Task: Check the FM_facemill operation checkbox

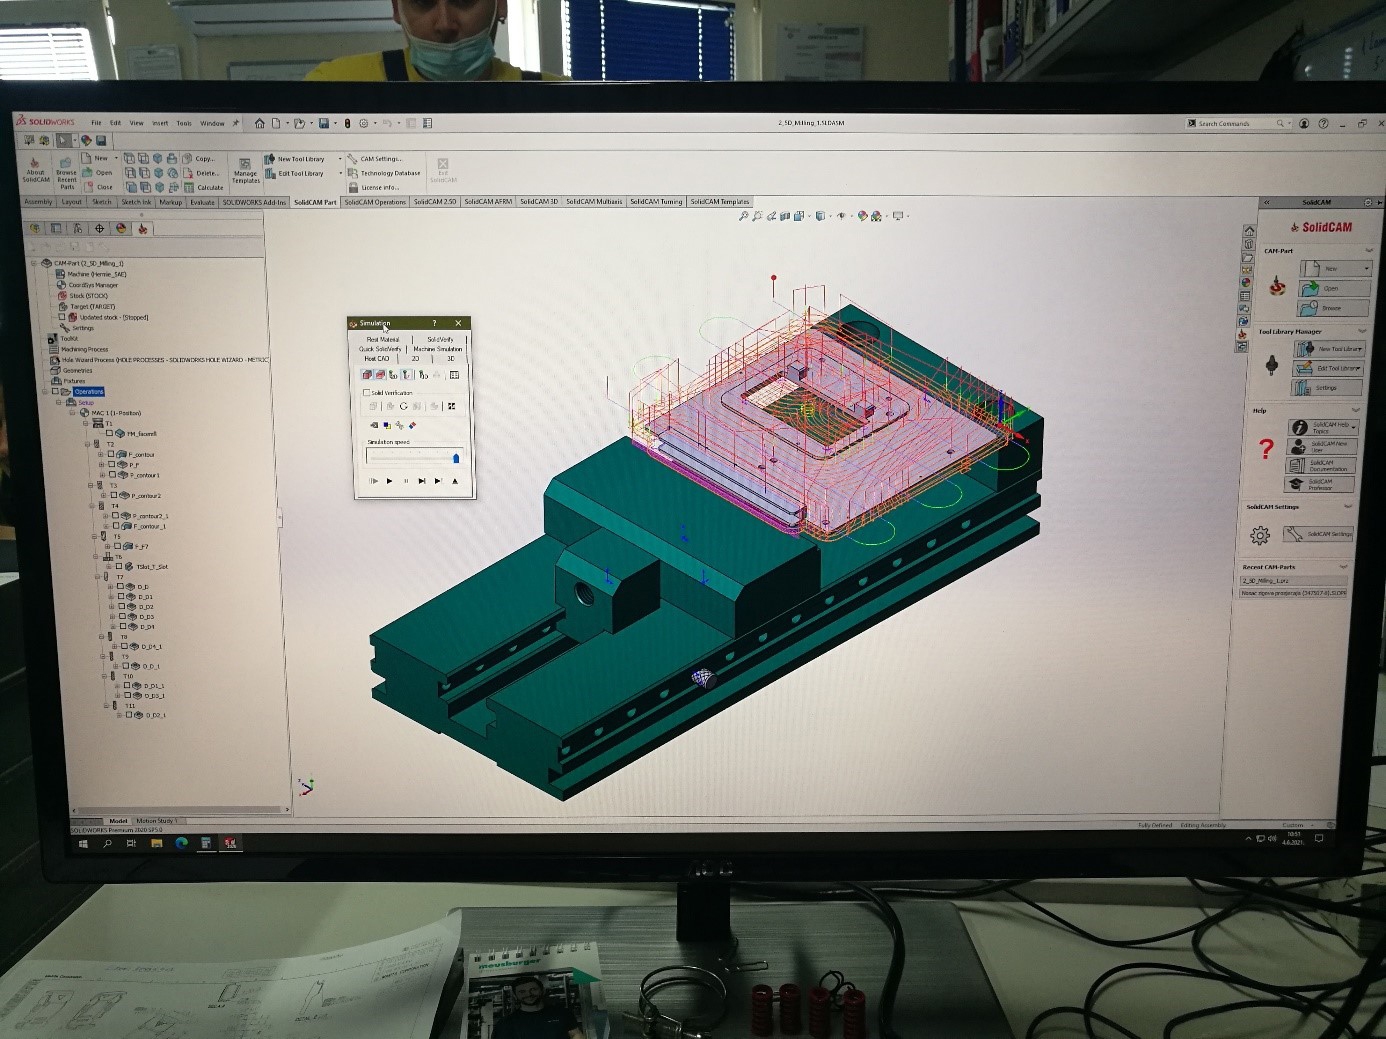Action: [x=110, y=433]
